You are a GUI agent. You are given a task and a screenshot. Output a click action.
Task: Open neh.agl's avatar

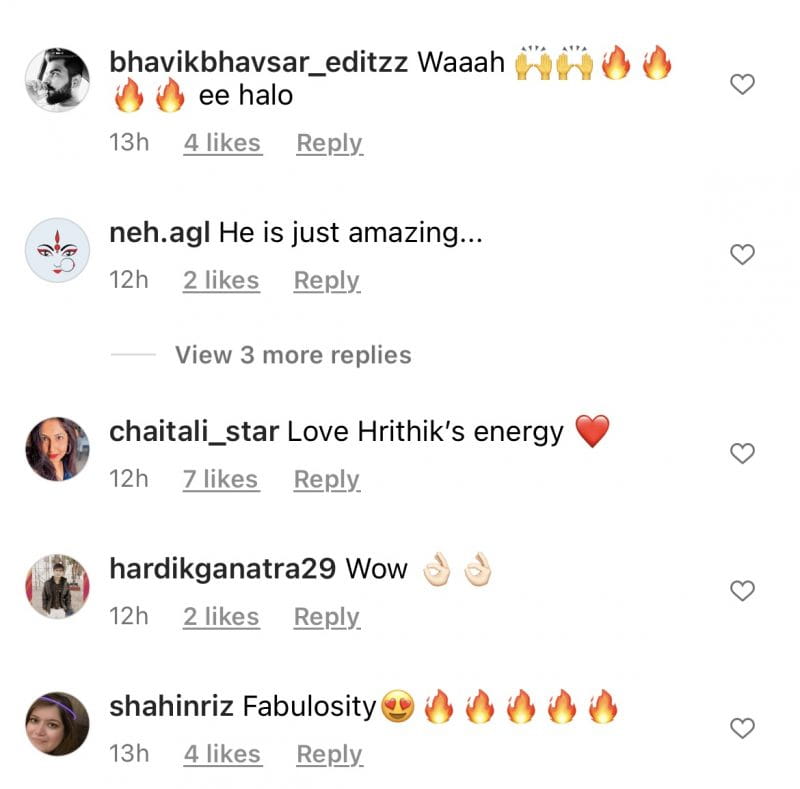tap(57, 250)
